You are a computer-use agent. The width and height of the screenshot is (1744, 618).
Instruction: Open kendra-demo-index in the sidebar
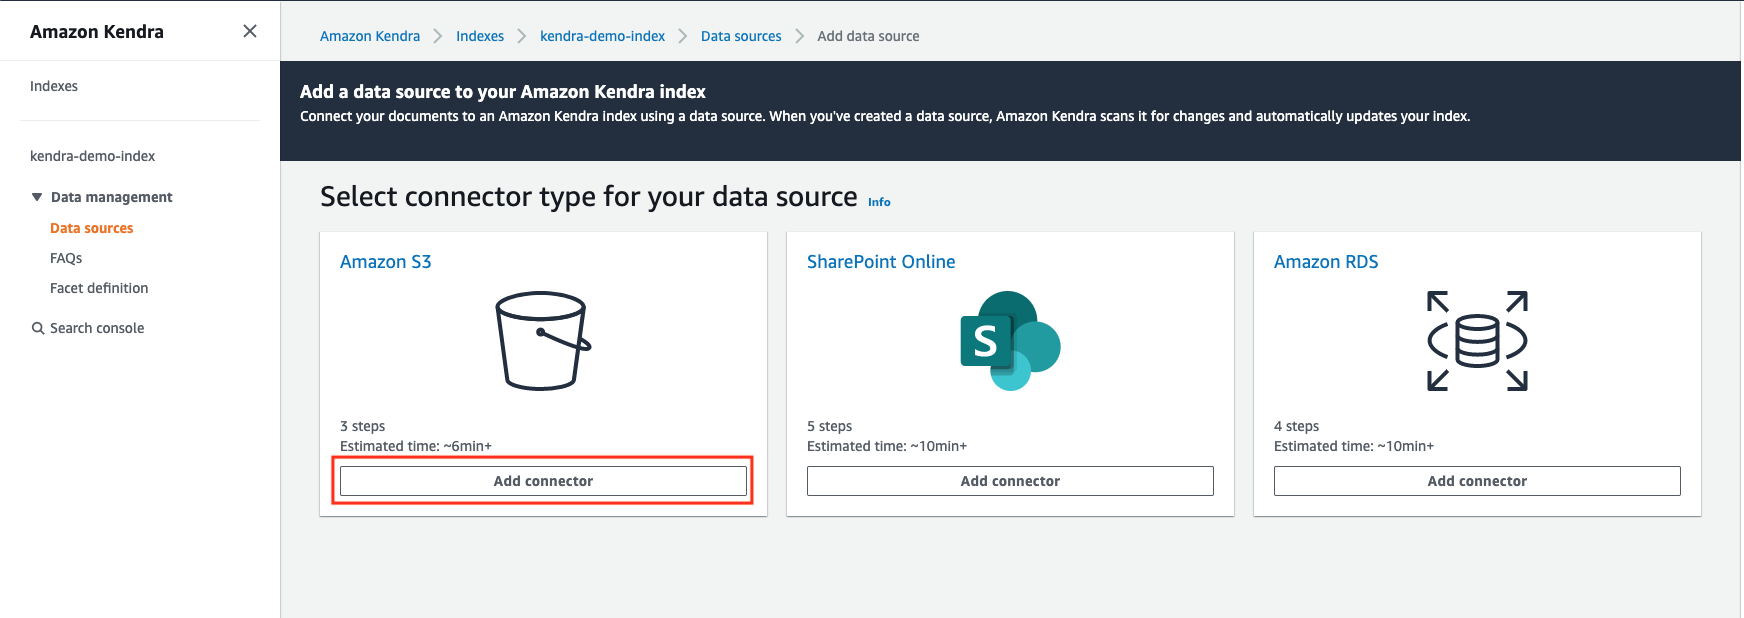[93, 156]
